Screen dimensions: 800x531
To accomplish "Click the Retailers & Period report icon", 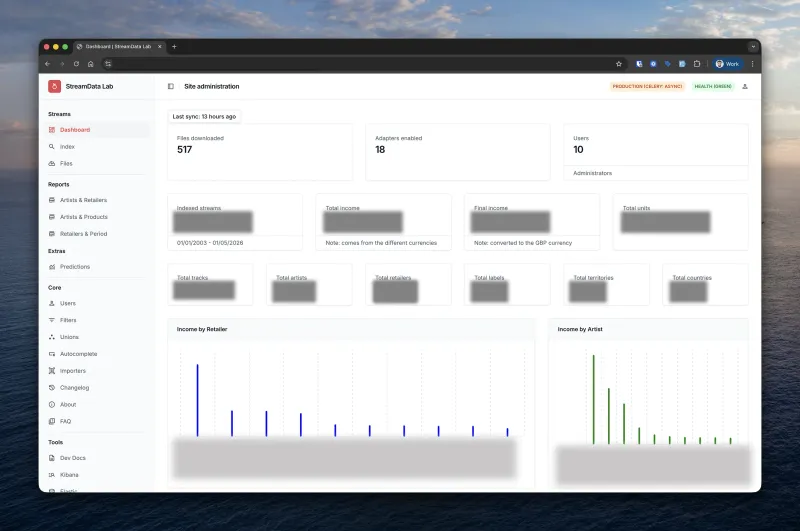I will click(52, 234).
